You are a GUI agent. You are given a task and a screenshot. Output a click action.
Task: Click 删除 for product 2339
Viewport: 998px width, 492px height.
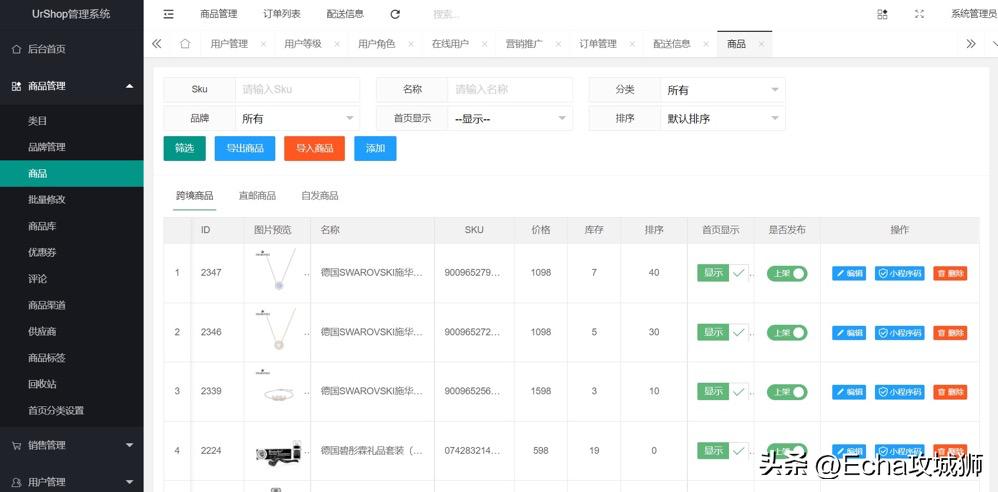pyautogui.click(x=950, y=391)
